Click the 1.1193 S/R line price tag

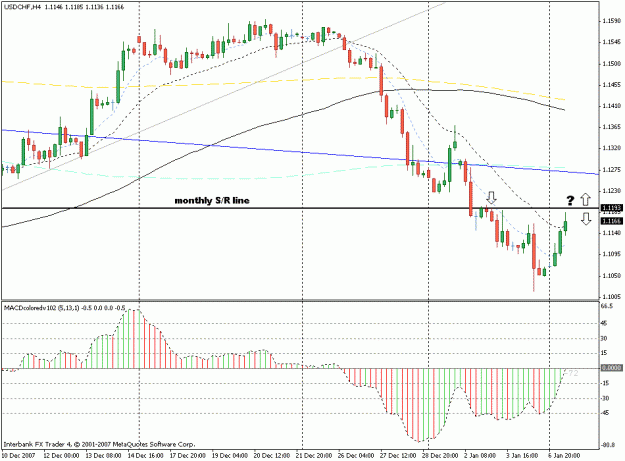[611, 208]
